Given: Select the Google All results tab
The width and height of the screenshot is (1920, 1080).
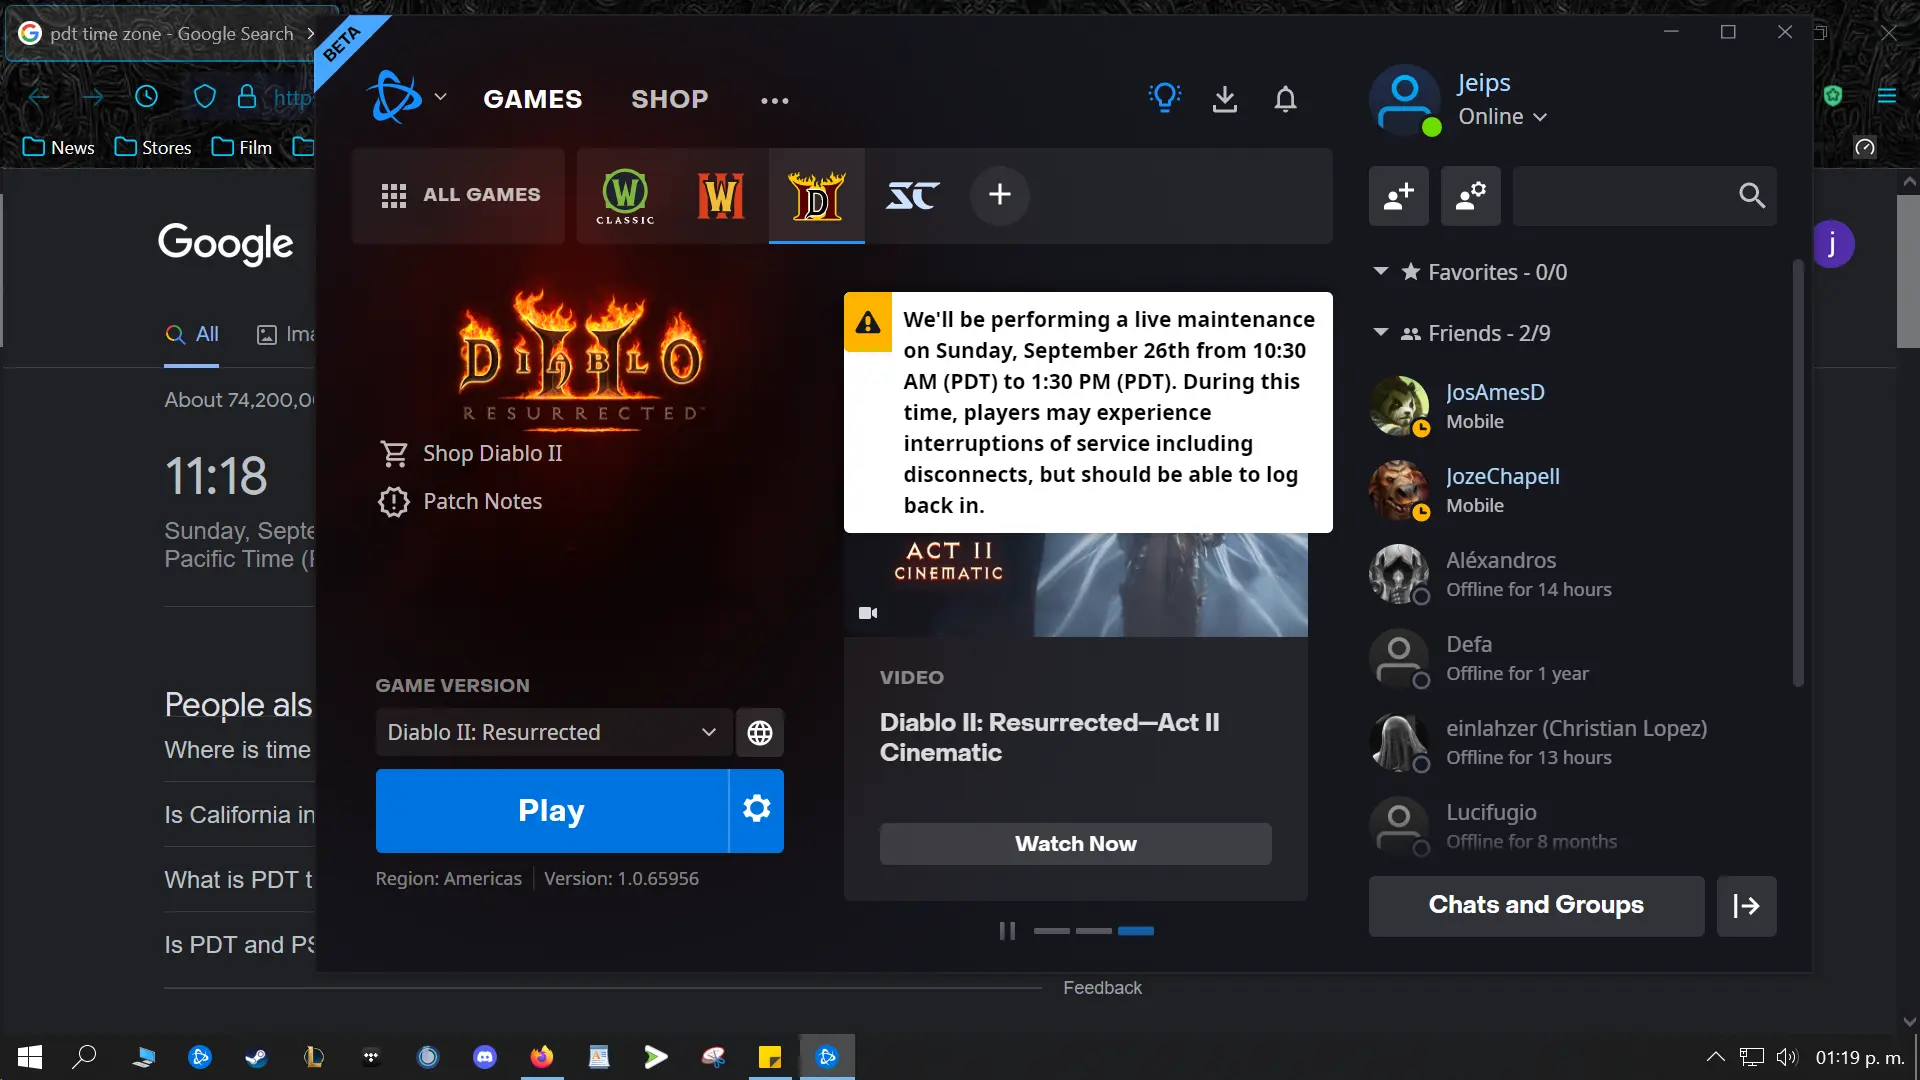Looking at the screenshot, I should tap(192, 335).
